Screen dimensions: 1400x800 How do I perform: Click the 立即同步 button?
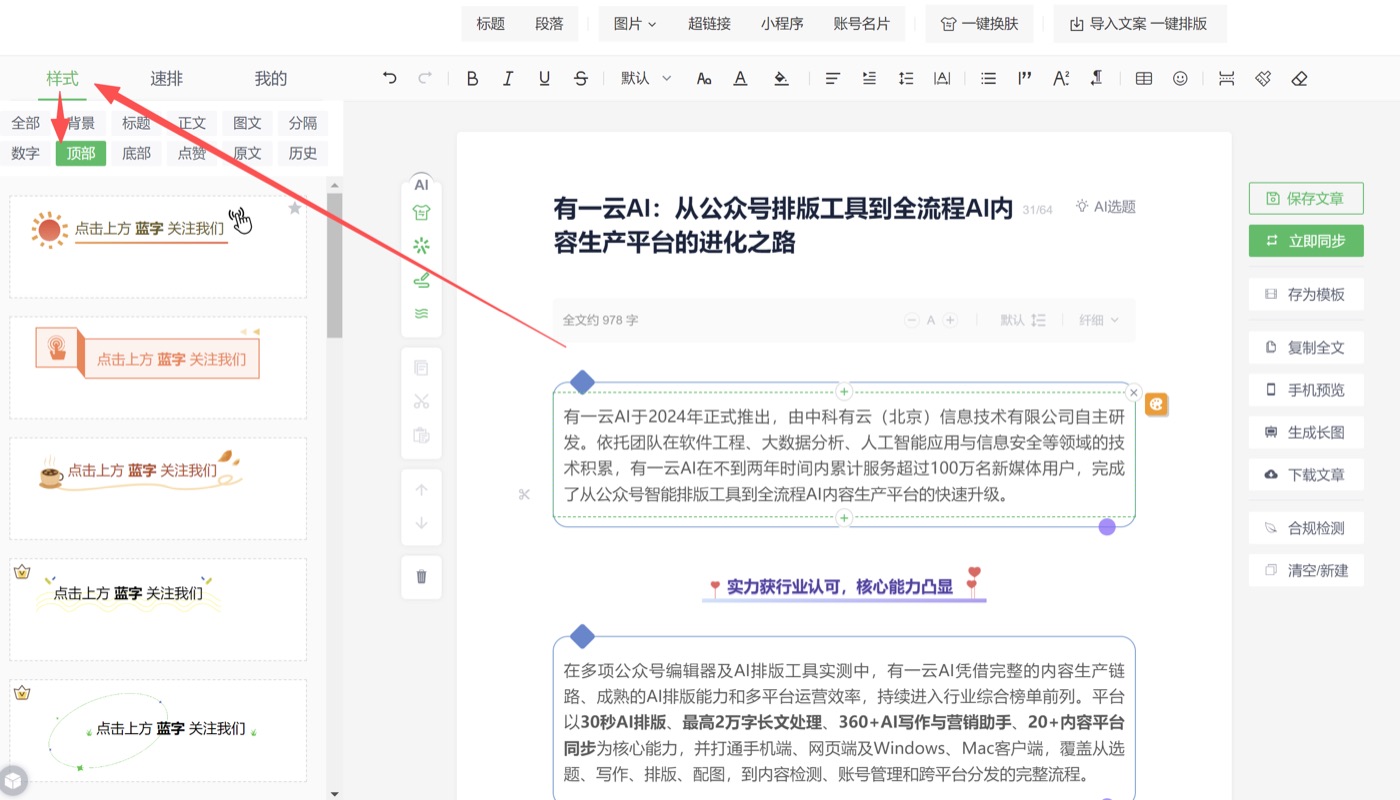[1306, 241]
